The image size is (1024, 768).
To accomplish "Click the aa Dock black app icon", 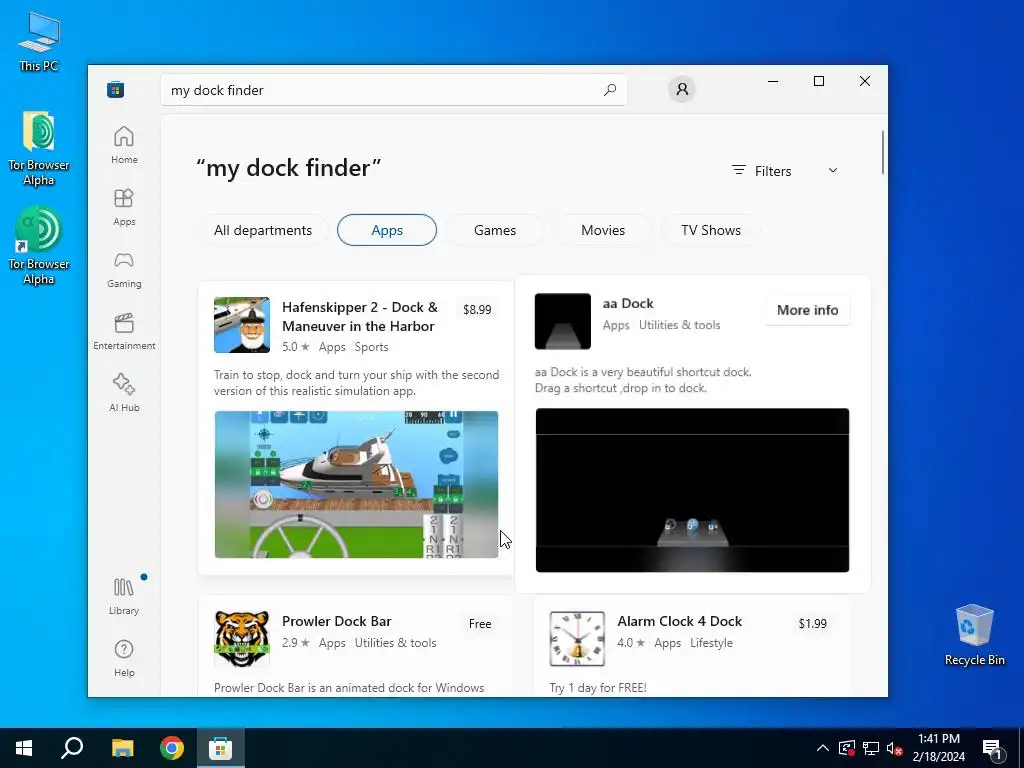I will coord(563,321).
